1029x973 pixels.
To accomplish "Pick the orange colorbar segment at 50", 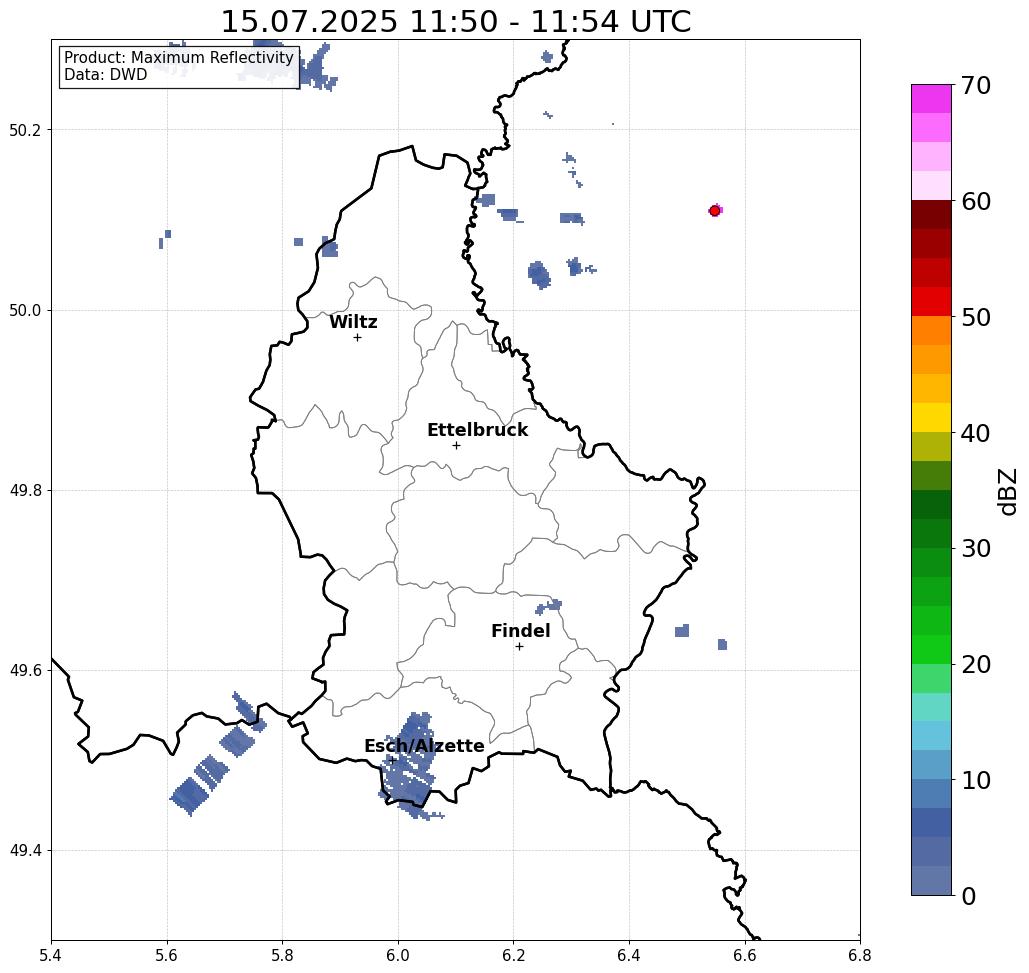I will point(931,331).
